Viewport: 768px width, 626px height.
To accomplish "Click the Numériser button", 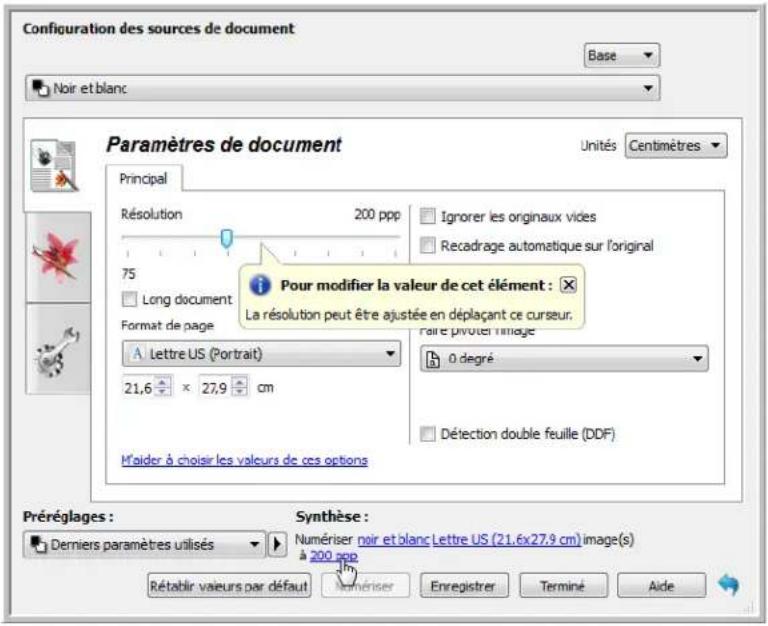I will [365, 586].
